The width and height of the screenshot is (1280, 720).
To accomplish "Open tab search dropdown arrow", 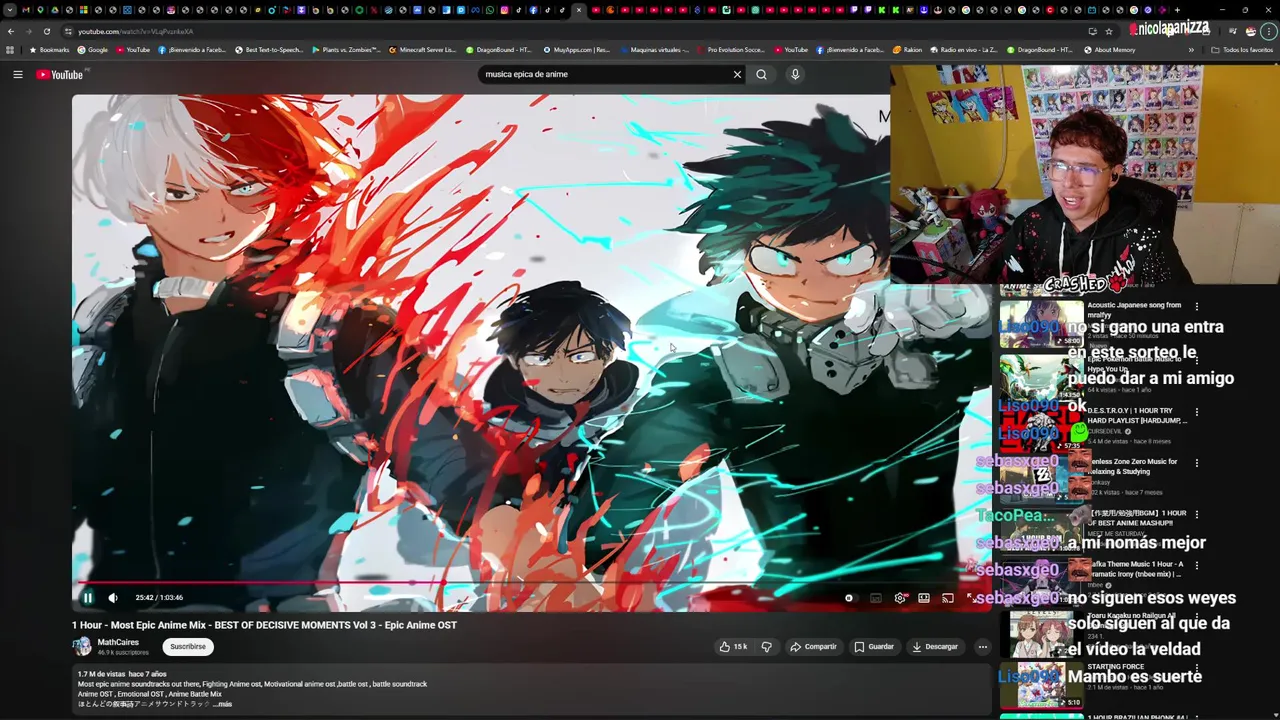I will tap(10, 10).
